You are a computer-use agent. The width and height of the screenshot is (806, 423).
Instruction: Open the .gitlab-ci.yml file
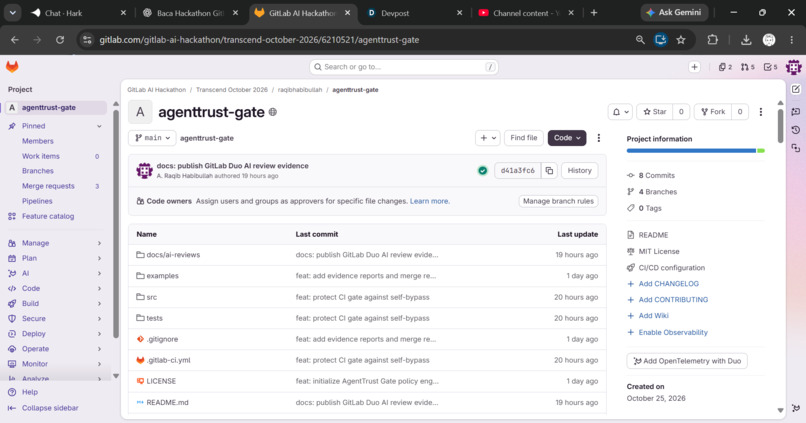(169, 360)
